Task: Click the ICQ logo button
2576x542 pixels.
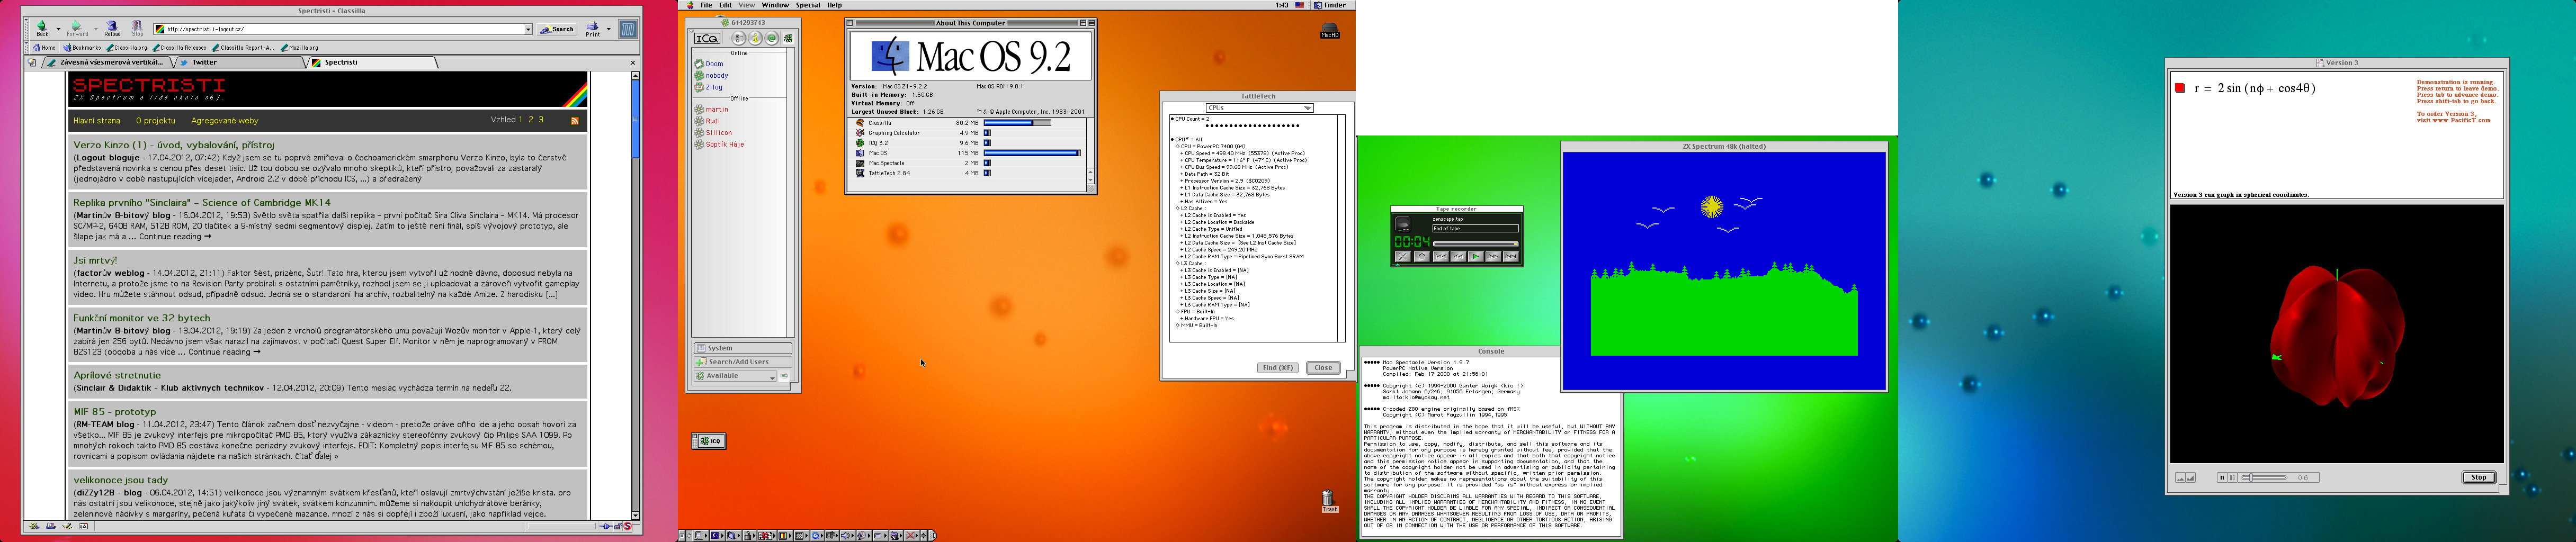Action: (x=707, y=38)
